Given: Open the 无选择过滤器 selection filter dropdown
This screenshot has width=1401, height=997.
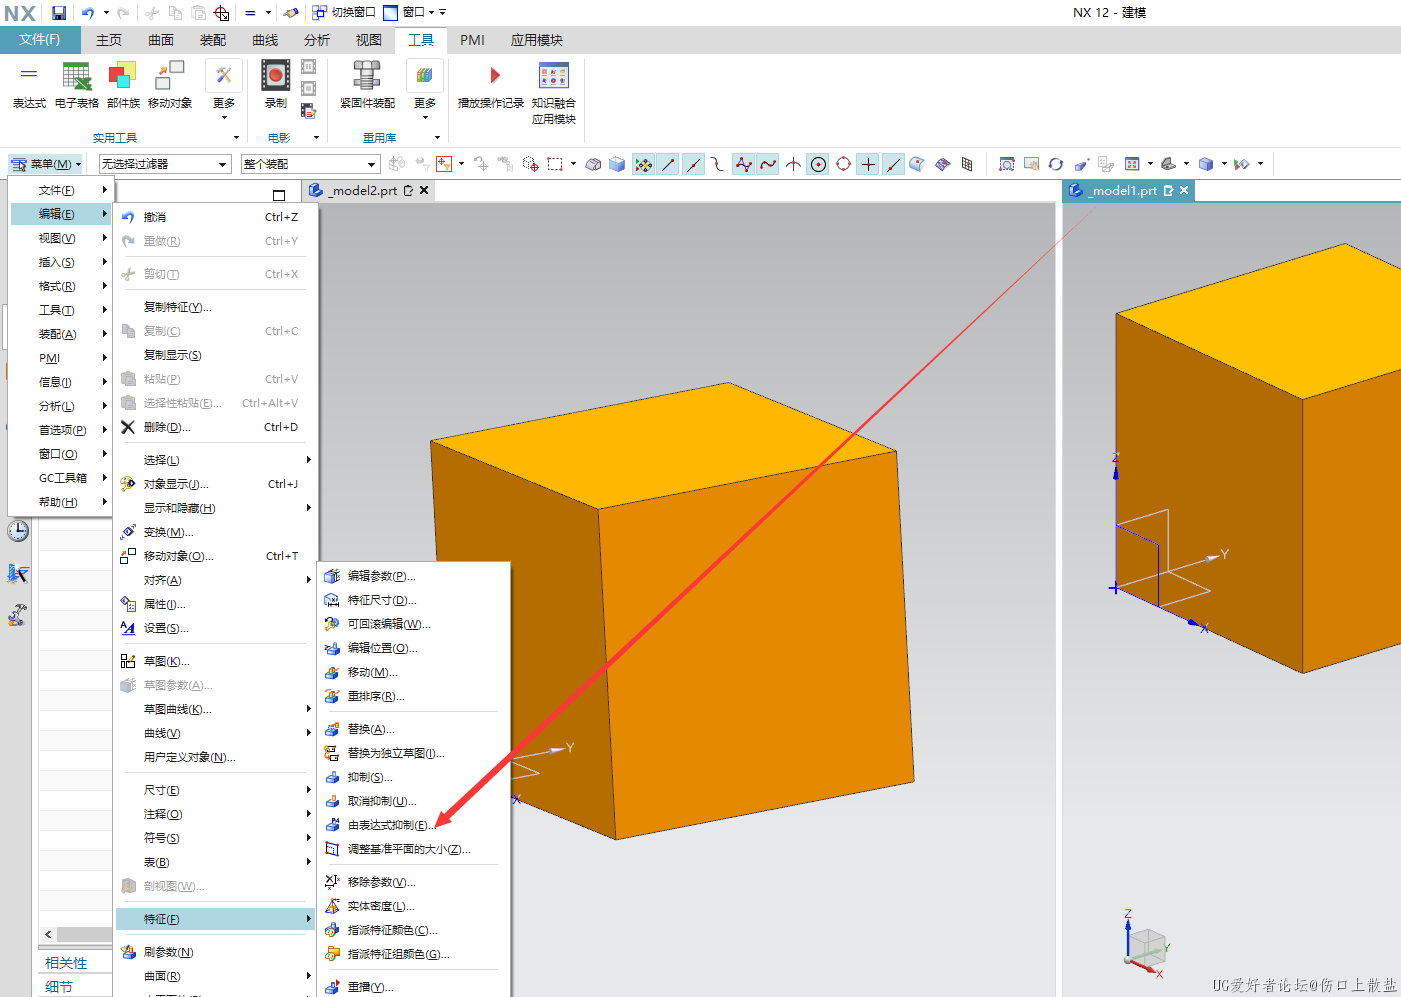Looking at the screenshot, I should click(165, 164).
